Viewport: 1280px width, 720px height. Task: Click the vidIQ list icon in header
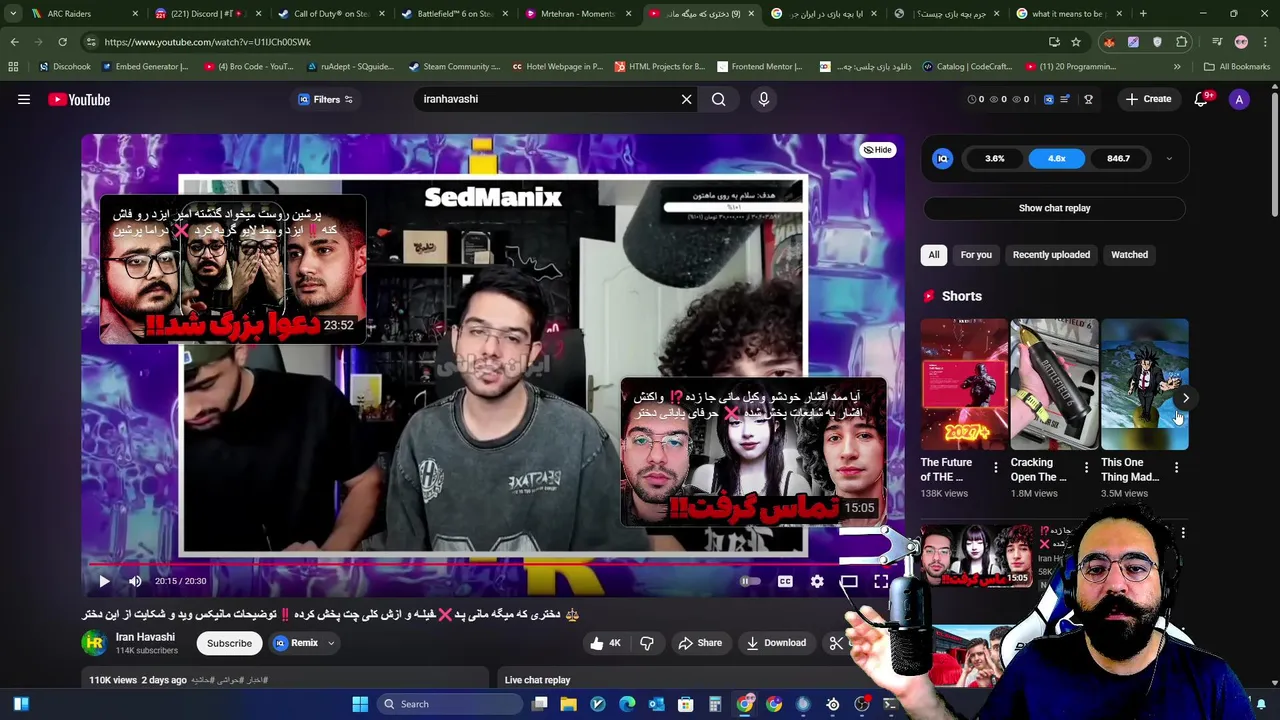[x=1065, y=99]
